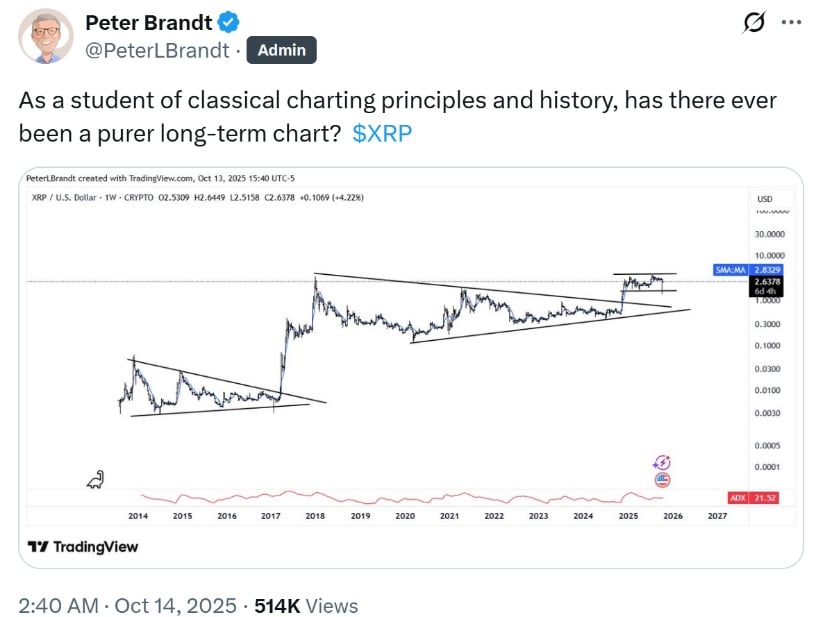This screenshot has height=617, width=825.
Task: Click the @PeterLBrandt handle
Action: [x=157, y=50]
